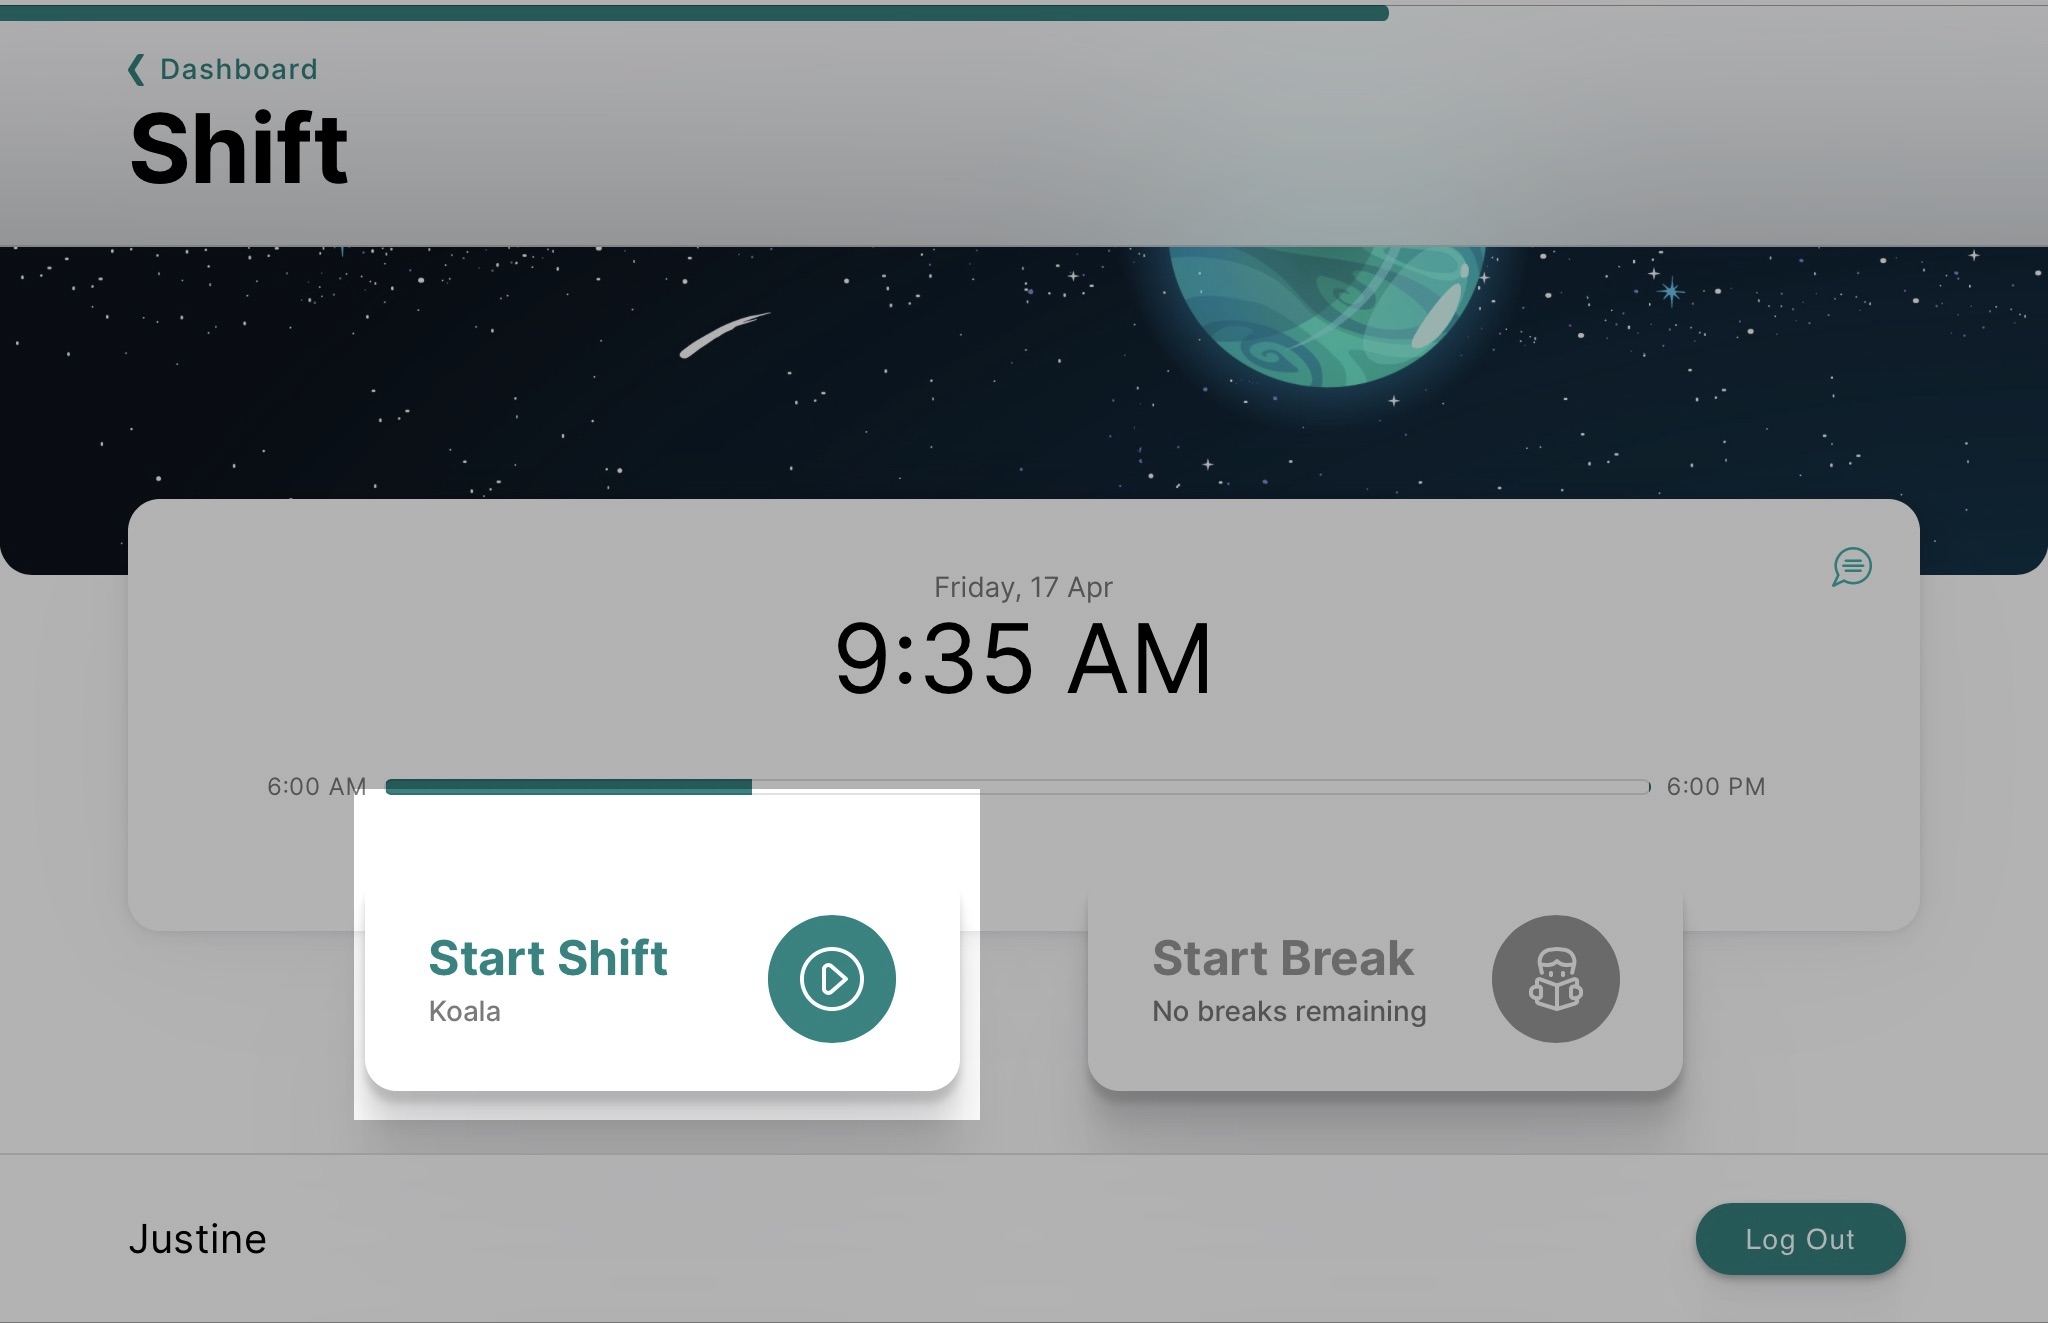Click the 6:00 PM shift end label
The width and height of the screenshot is (2048, 1323).
[1716, 787]
